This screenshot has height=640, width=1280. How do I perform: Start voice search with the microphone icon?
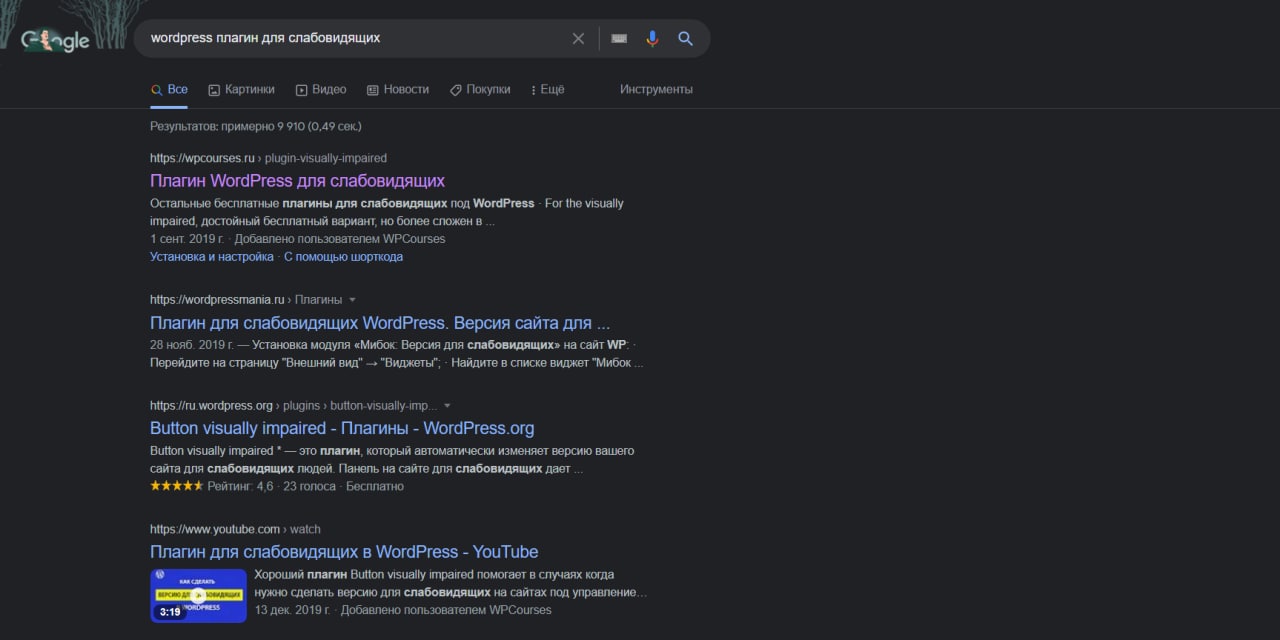(x=652, y=38)
